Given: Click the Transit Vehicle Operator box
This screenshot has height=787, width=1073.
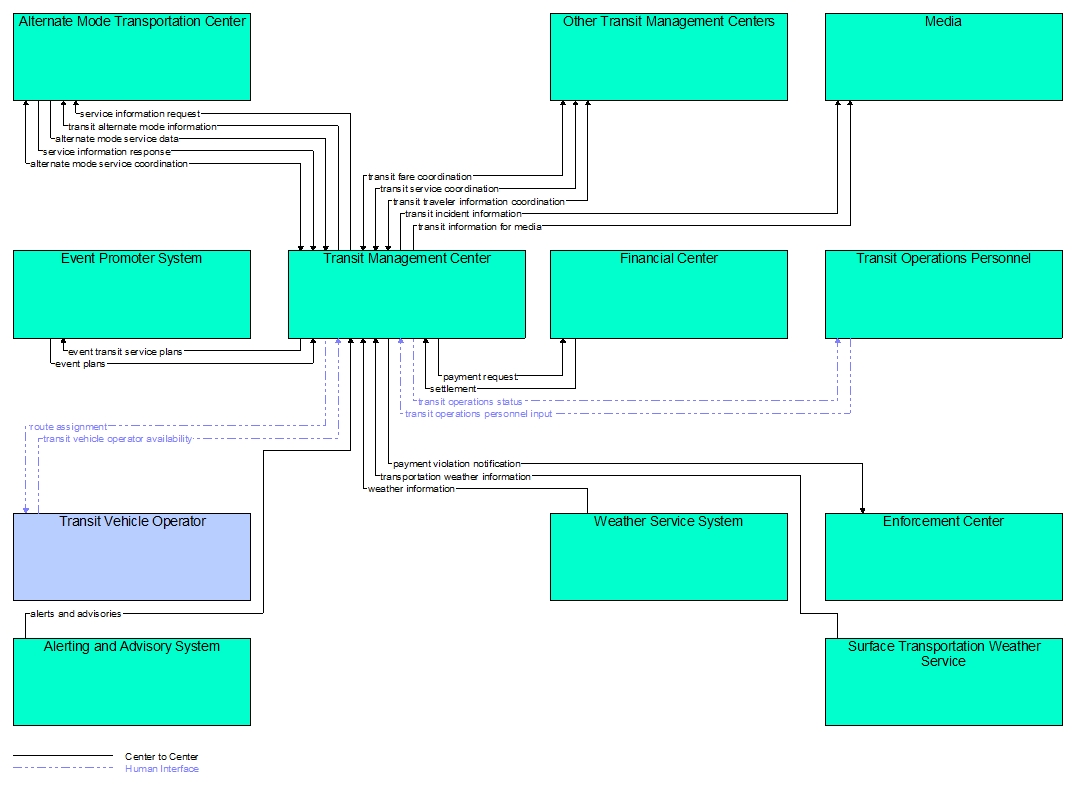Looking at the screenshot, I should click(132, 557).
